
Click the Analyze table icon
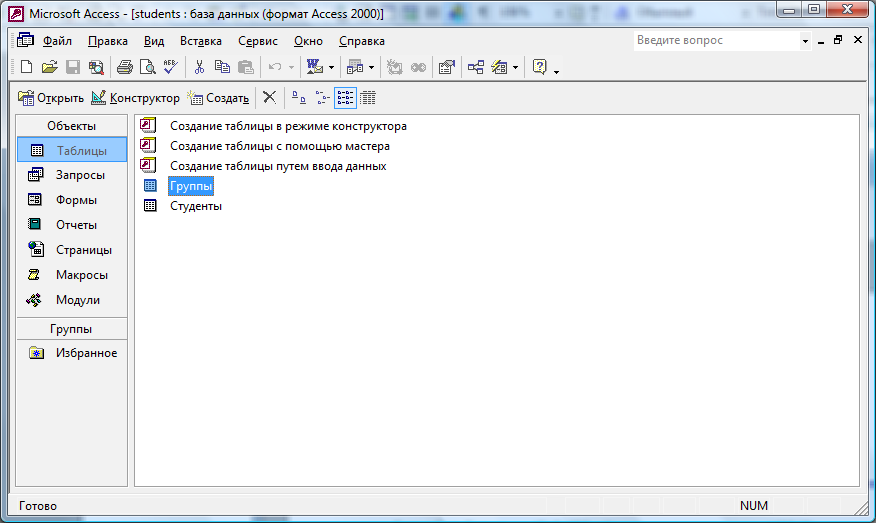click(355, 67)
